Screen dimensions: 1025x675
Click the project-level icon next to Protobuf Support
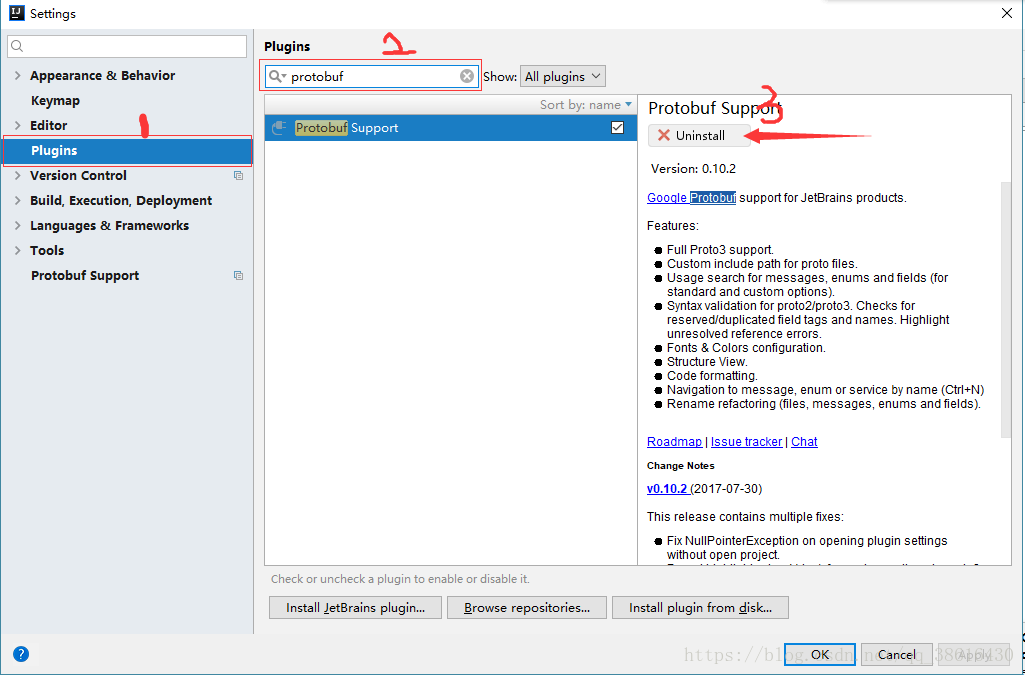point(239,276)
